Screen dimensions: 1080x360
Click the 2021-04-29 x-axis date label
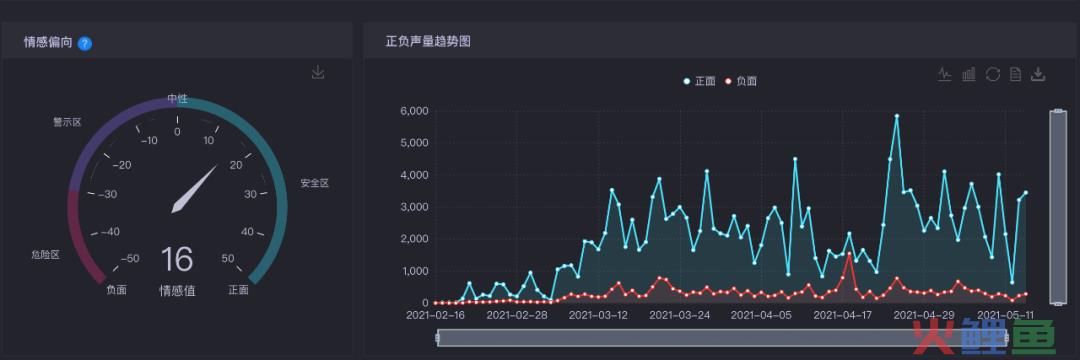tap(925, 315)
